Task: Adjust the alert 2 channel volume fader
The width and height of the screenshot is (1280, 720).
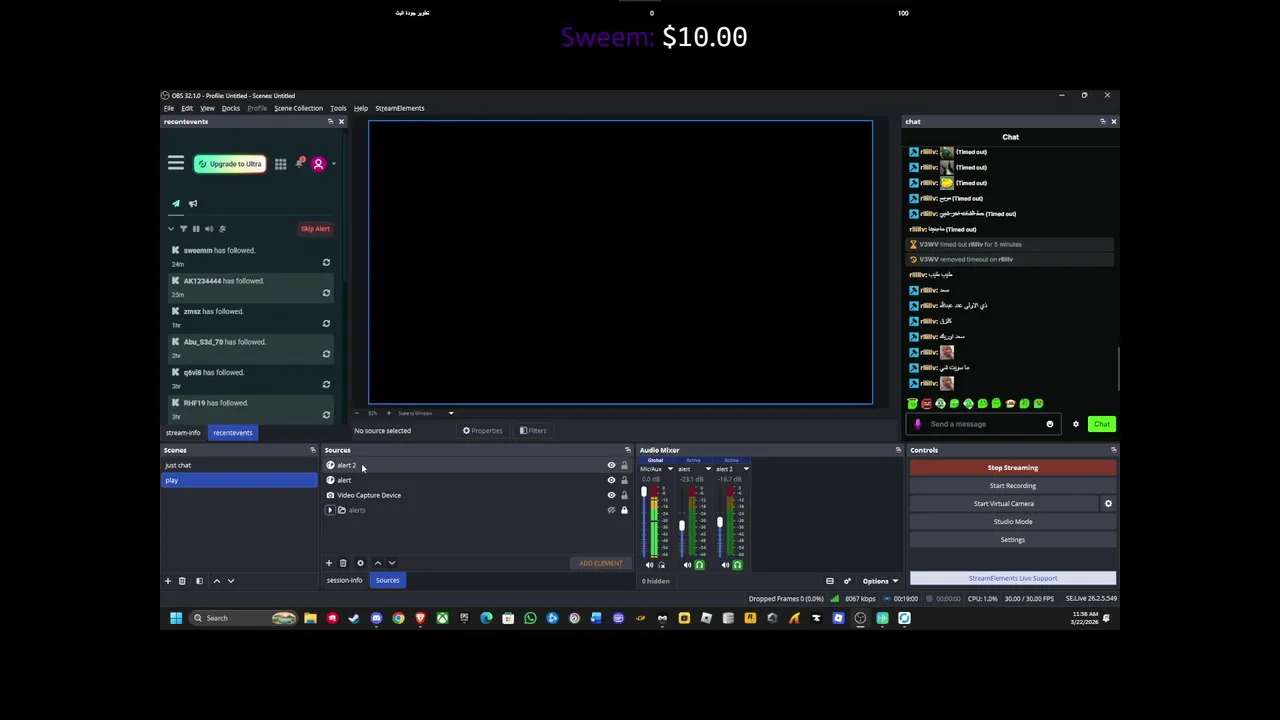Action: (719, 523)
